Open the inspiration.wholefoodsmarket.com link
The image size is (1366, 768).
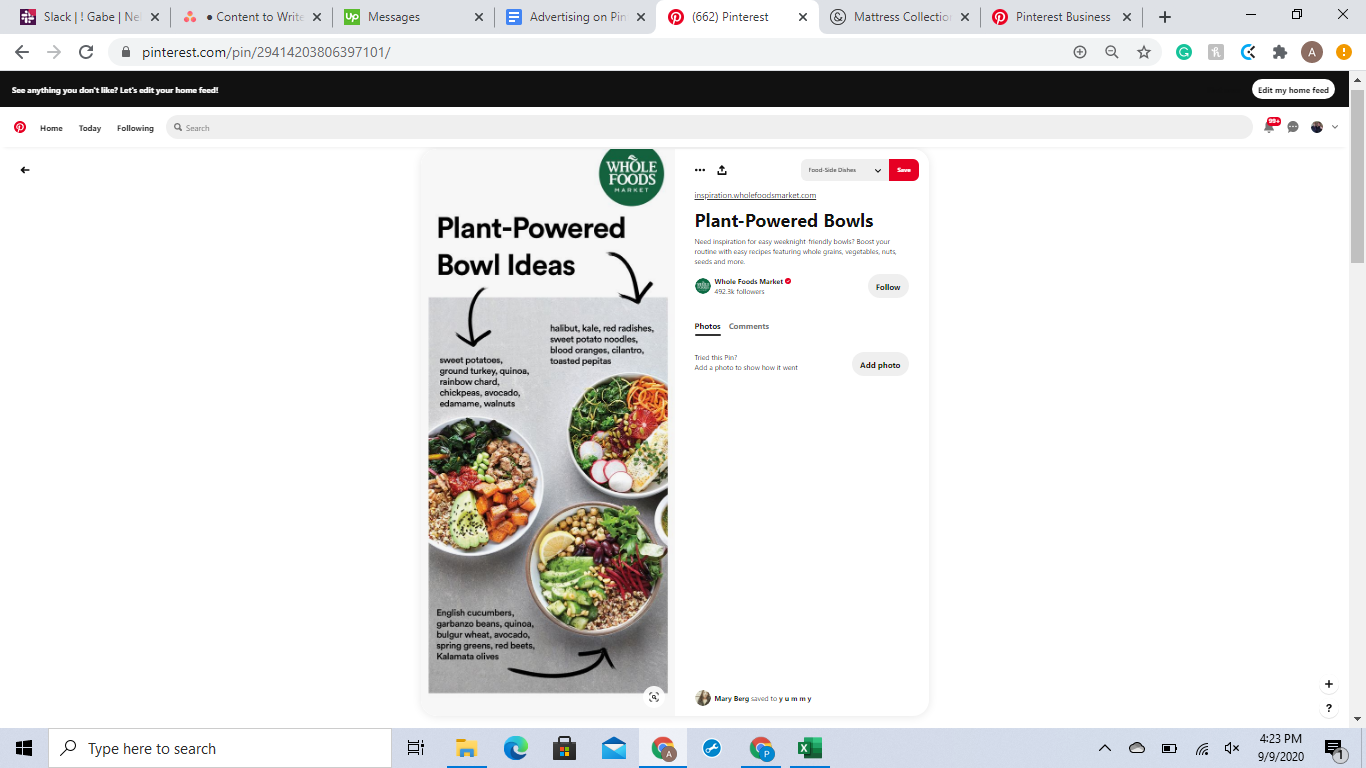click(755, 195)
